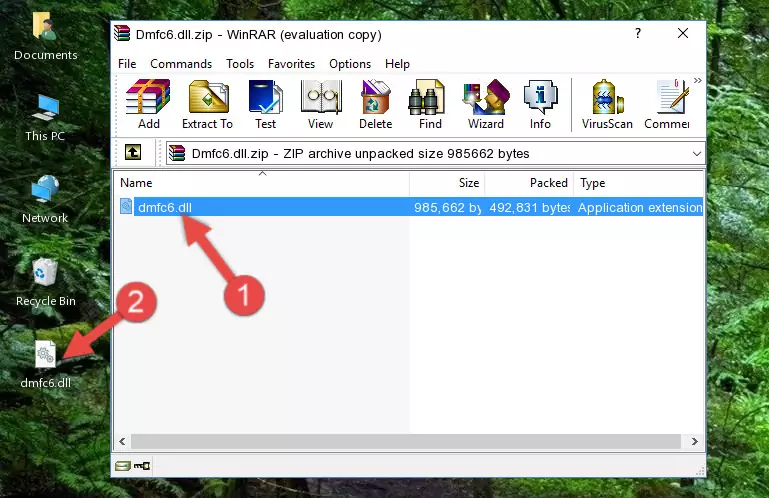Click the archive icon in the address bar
This screenshot has height=498, width=769.
coord(177,153)
